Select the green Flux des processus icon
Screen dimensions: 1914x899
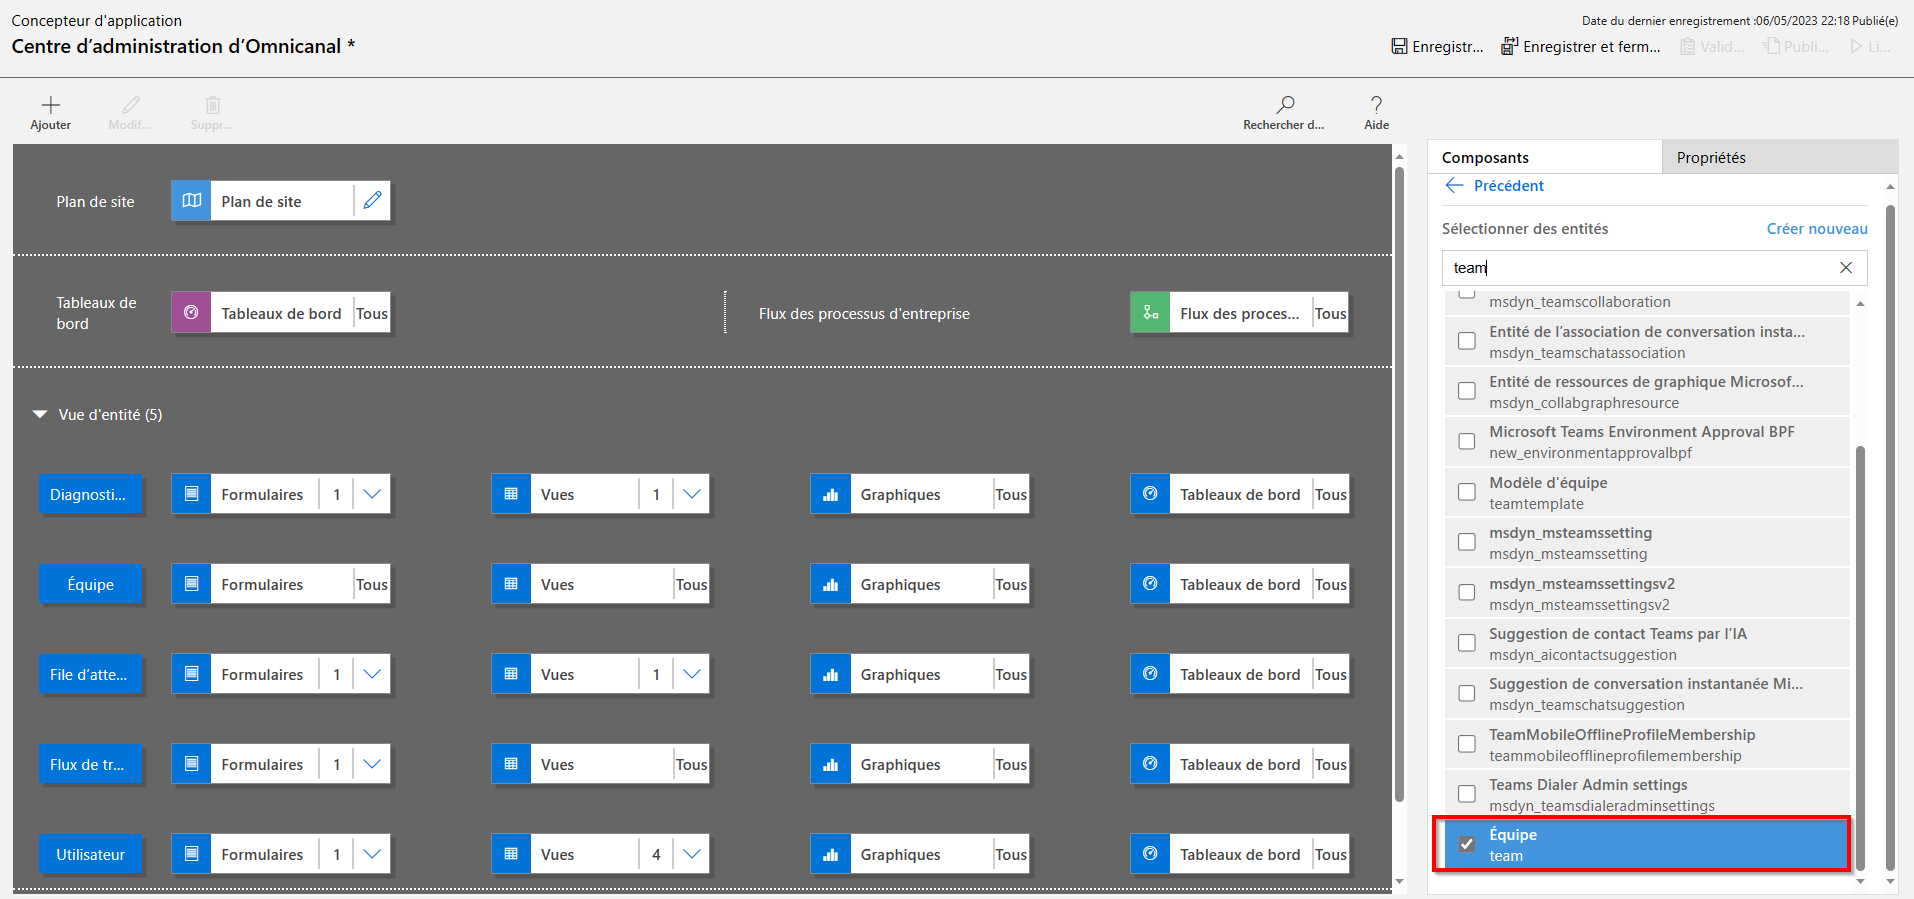(1150, 313)
